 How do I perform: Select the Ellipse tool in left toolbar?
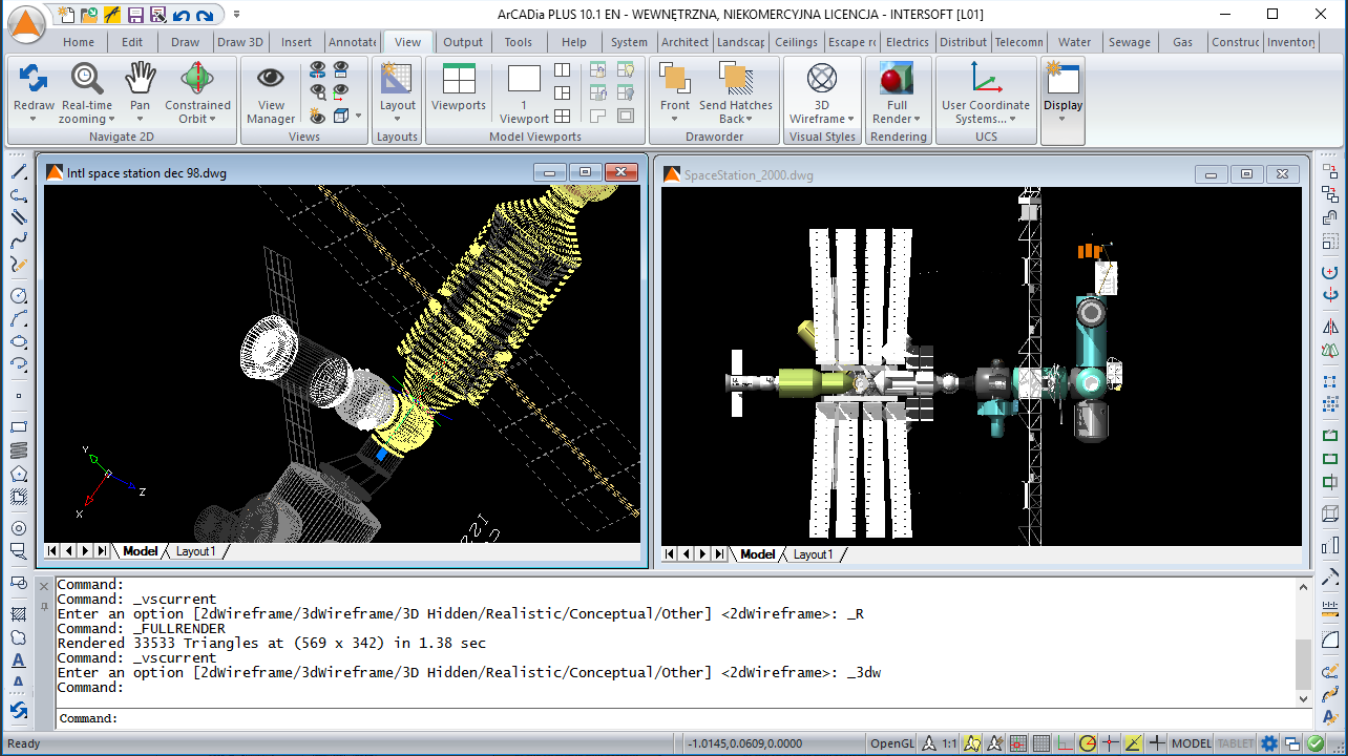18,342
